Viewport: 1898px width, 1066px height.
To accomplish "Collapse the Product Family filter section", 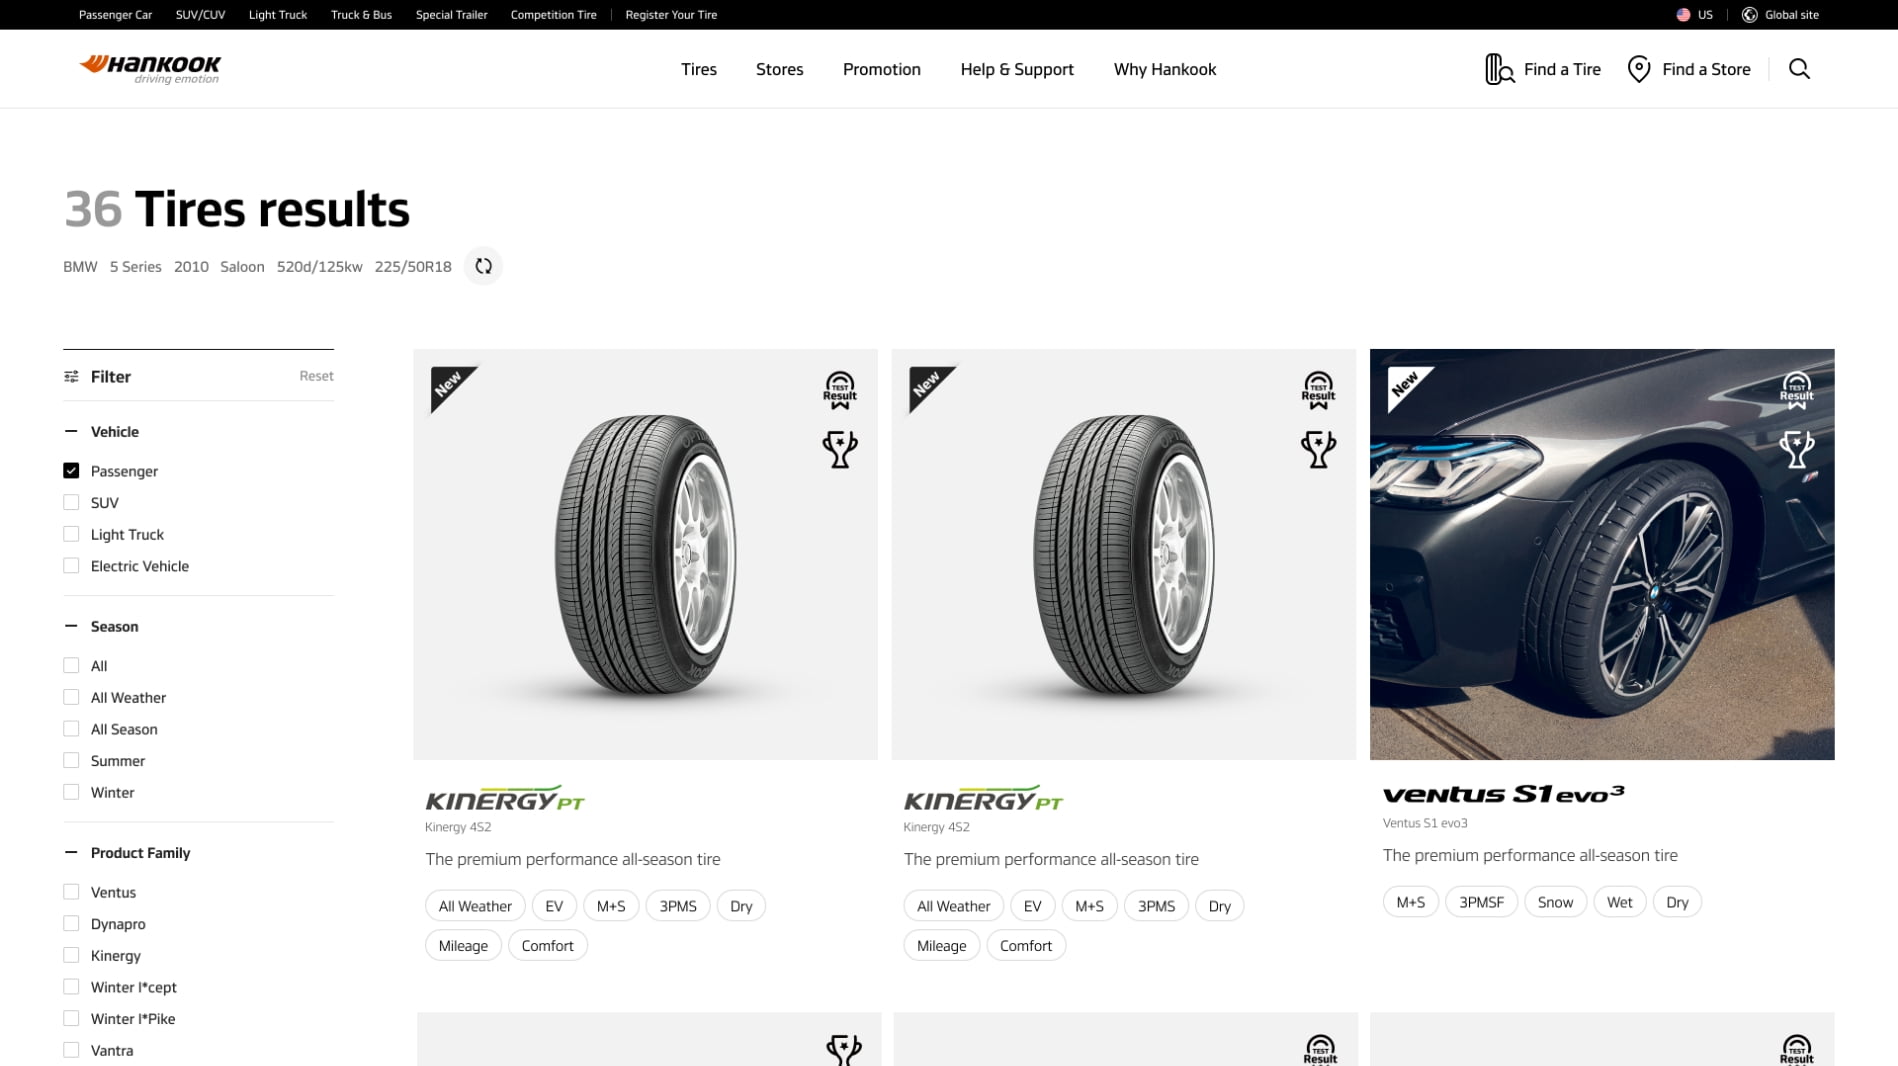I will (x=71, y=853).
